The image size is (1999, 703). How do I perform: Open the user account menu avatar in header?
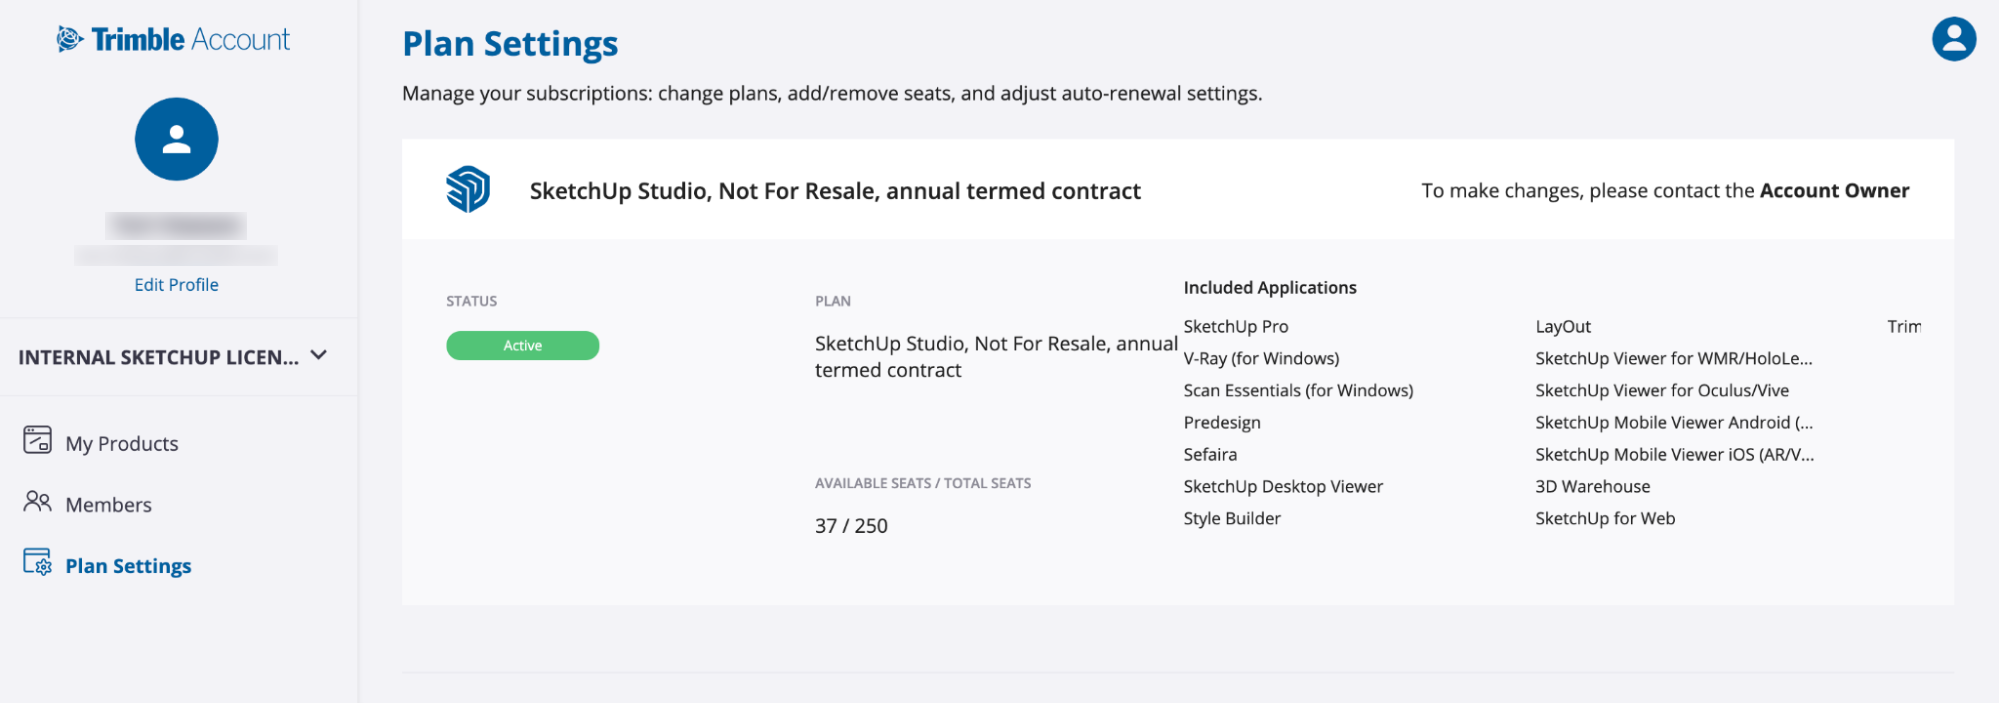pyautogui.click(x=1953, y=39)
